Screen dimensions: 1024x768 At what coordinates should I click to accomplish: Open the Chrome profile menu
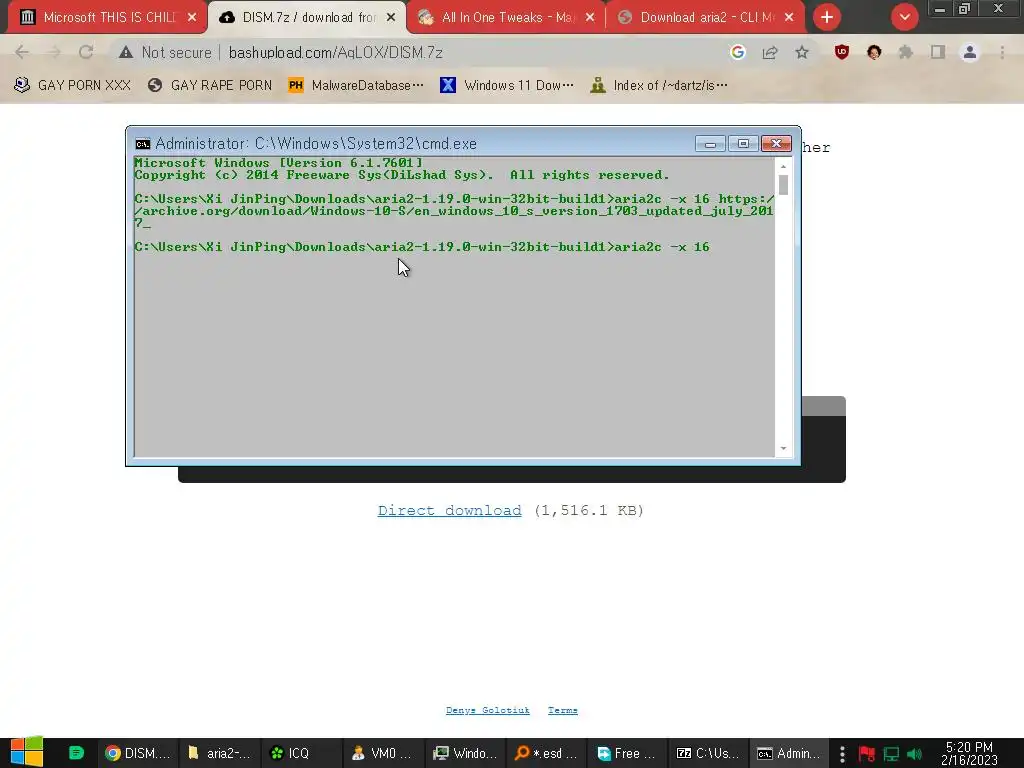[x=970, y=52]
